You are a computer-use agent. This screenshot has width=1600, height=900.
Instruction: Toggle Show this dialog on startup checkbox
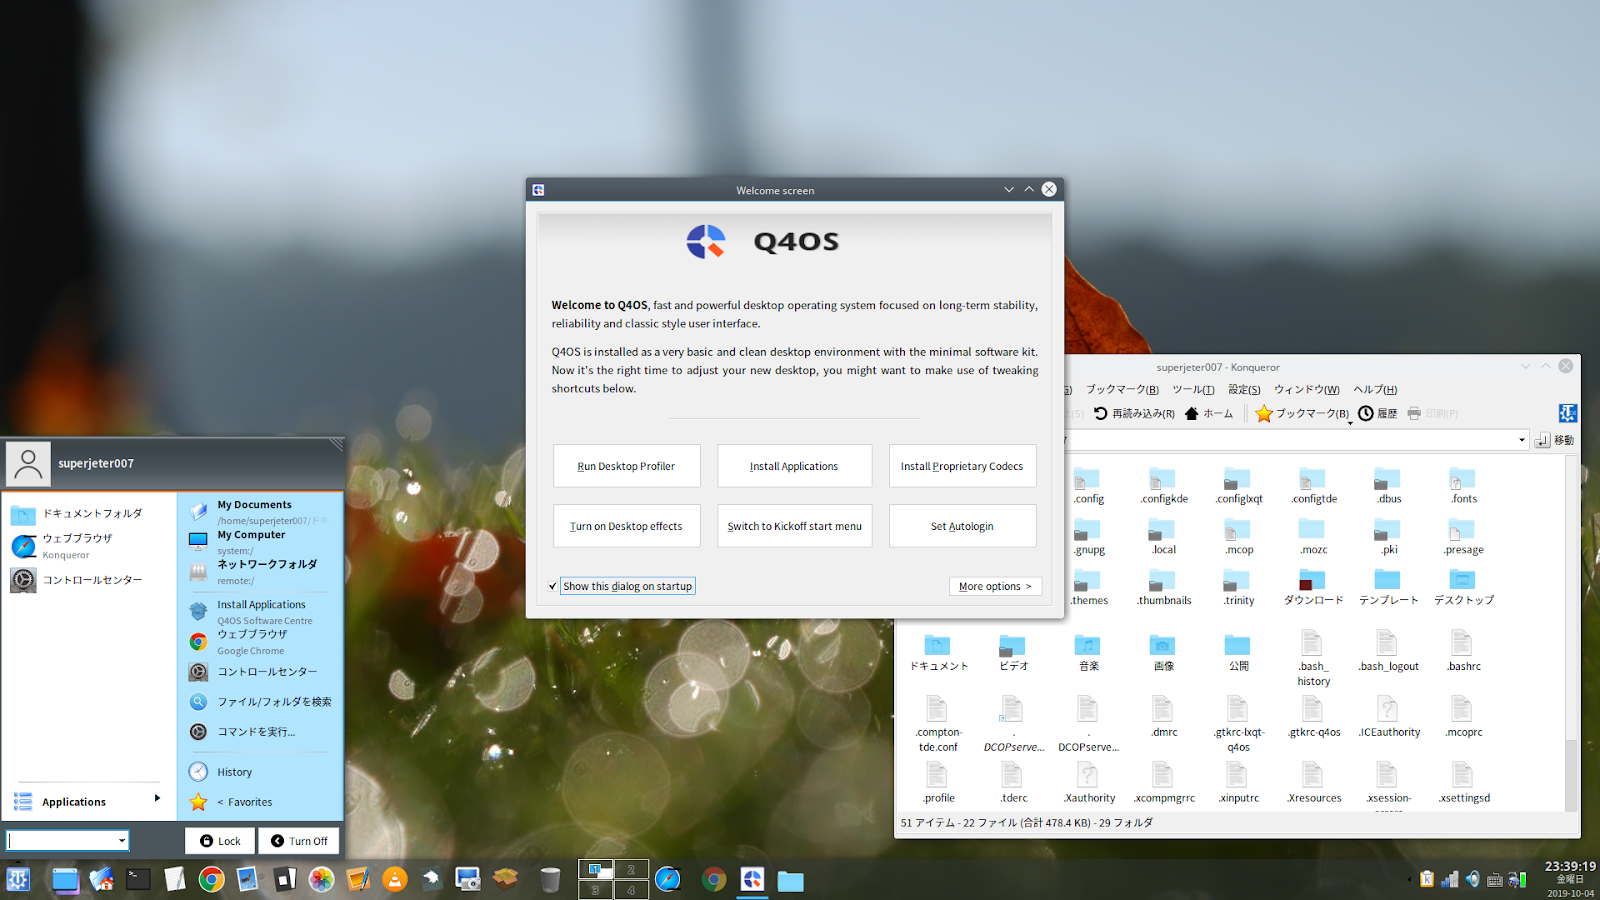click(x=553, y=586)
